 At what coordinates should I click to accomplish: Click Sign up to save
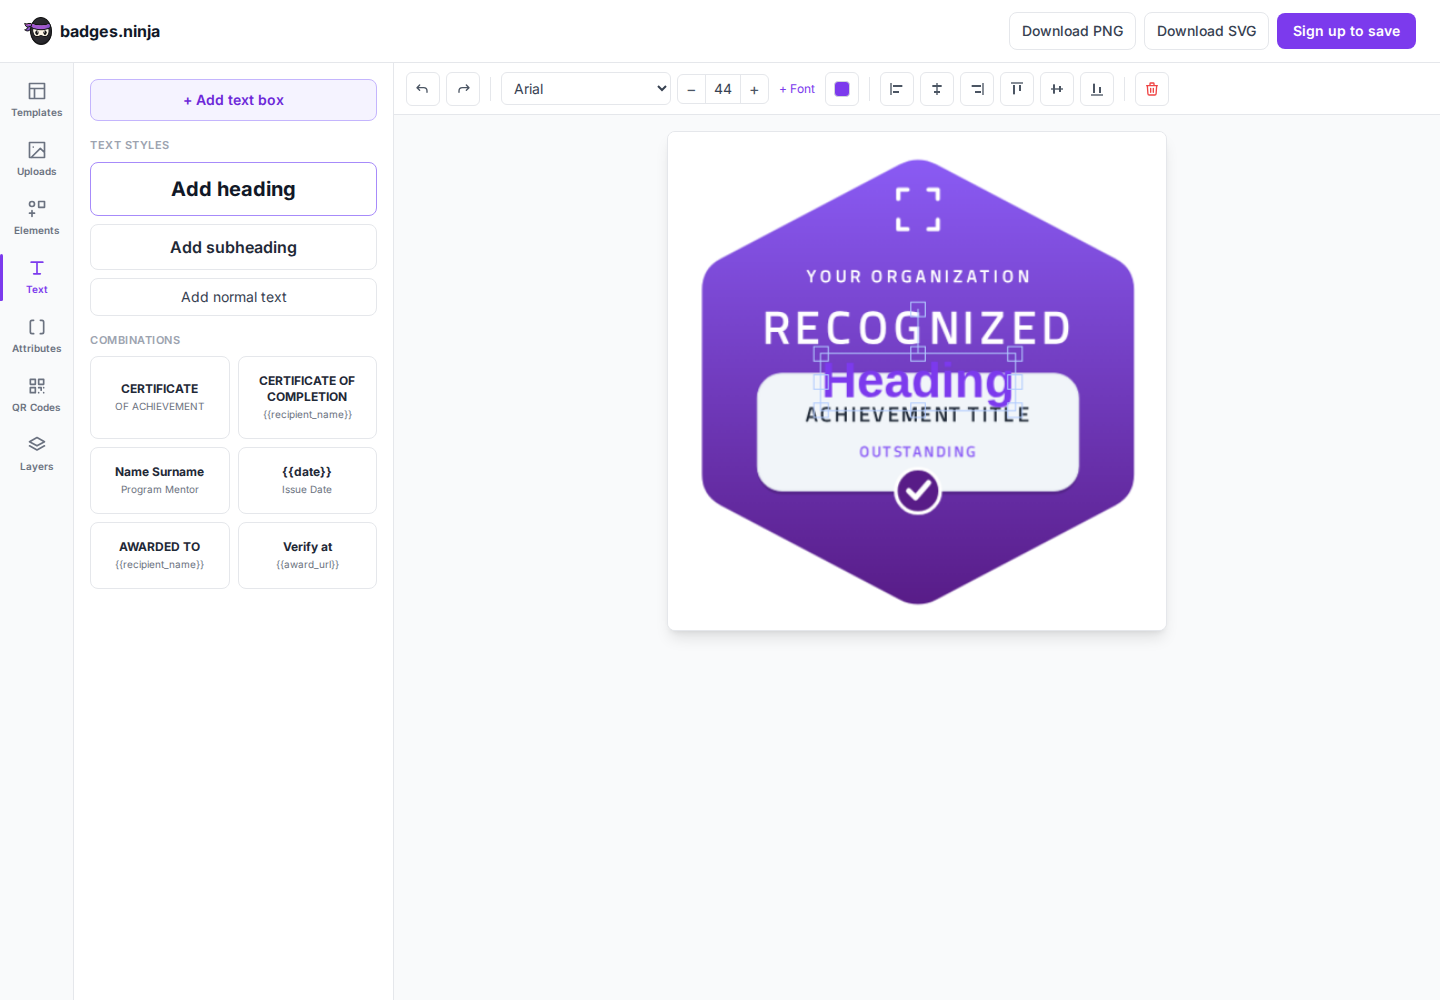pos(1346,31)
